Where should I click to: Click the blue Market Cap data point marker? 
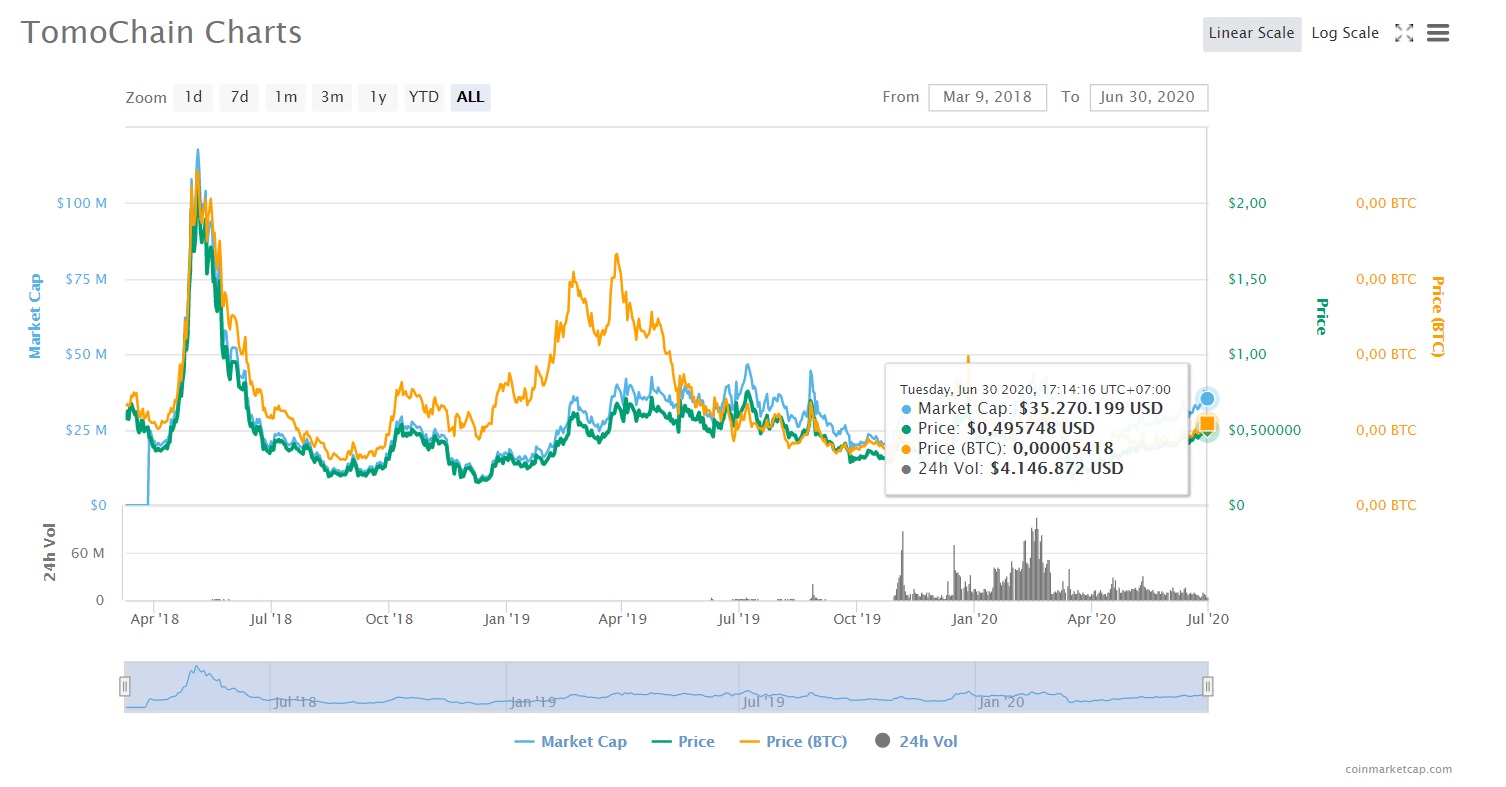(x=1207, y=399)
